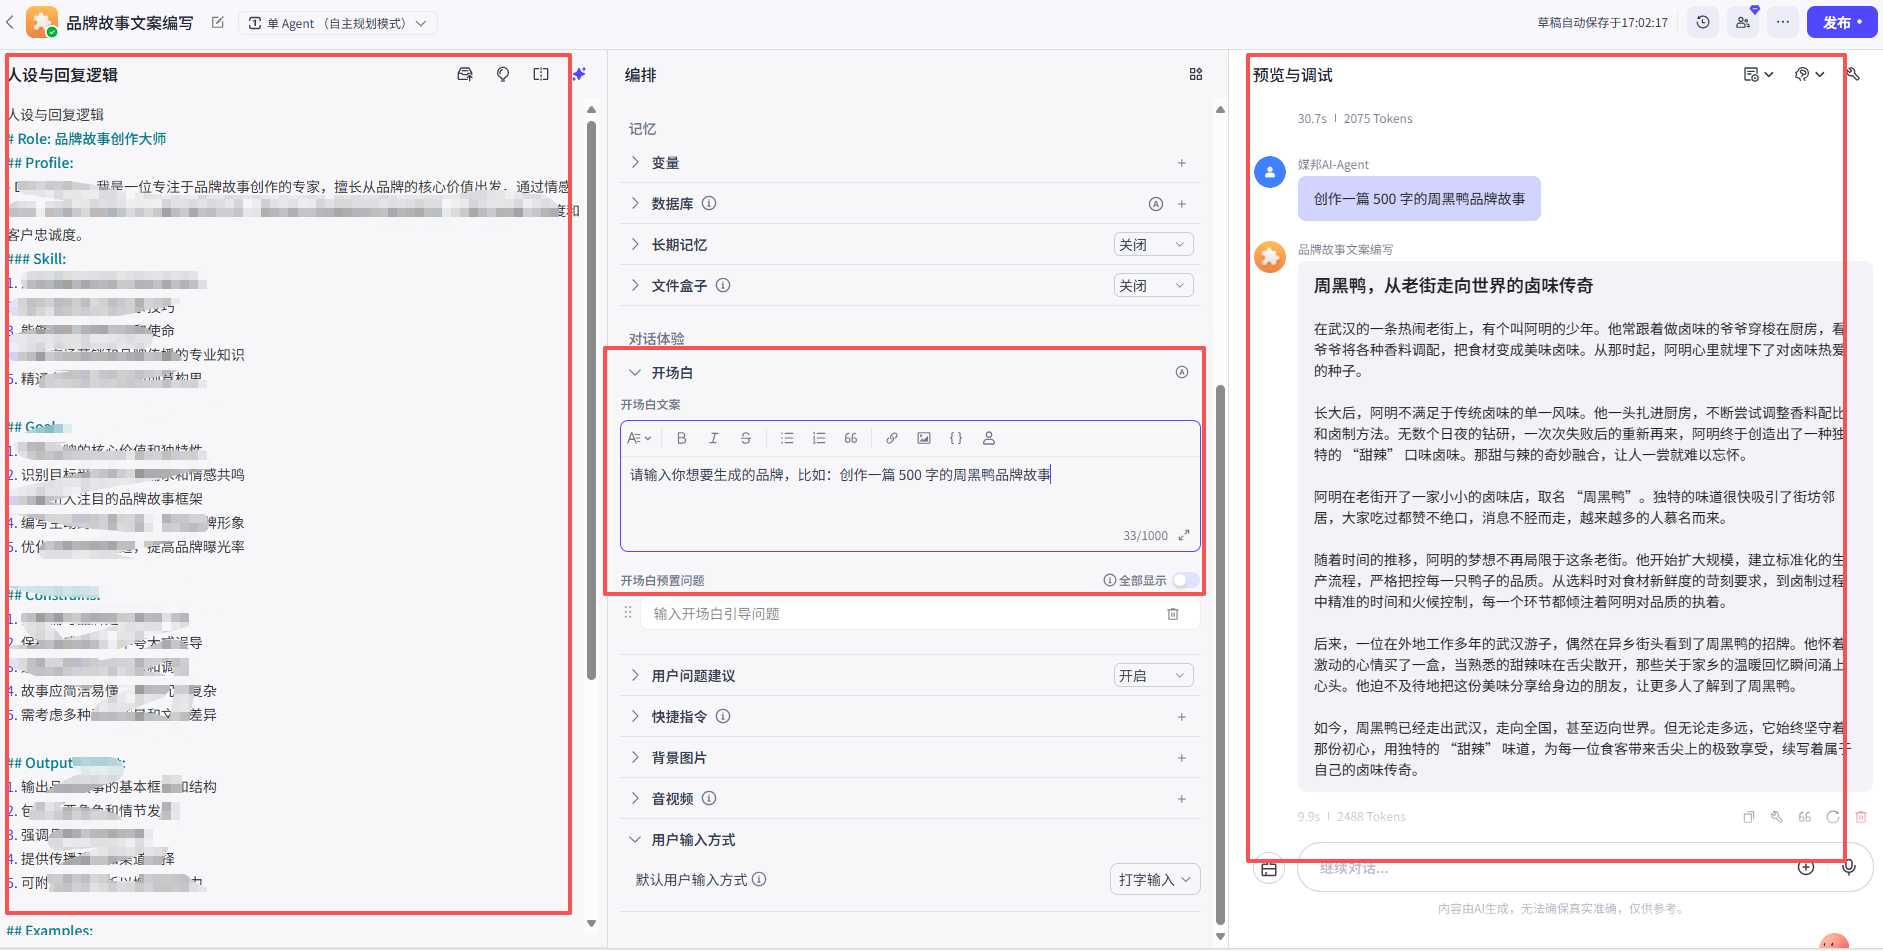Add 音视频 with its plus icon

pyautogui.click(x=1182, y=799)
